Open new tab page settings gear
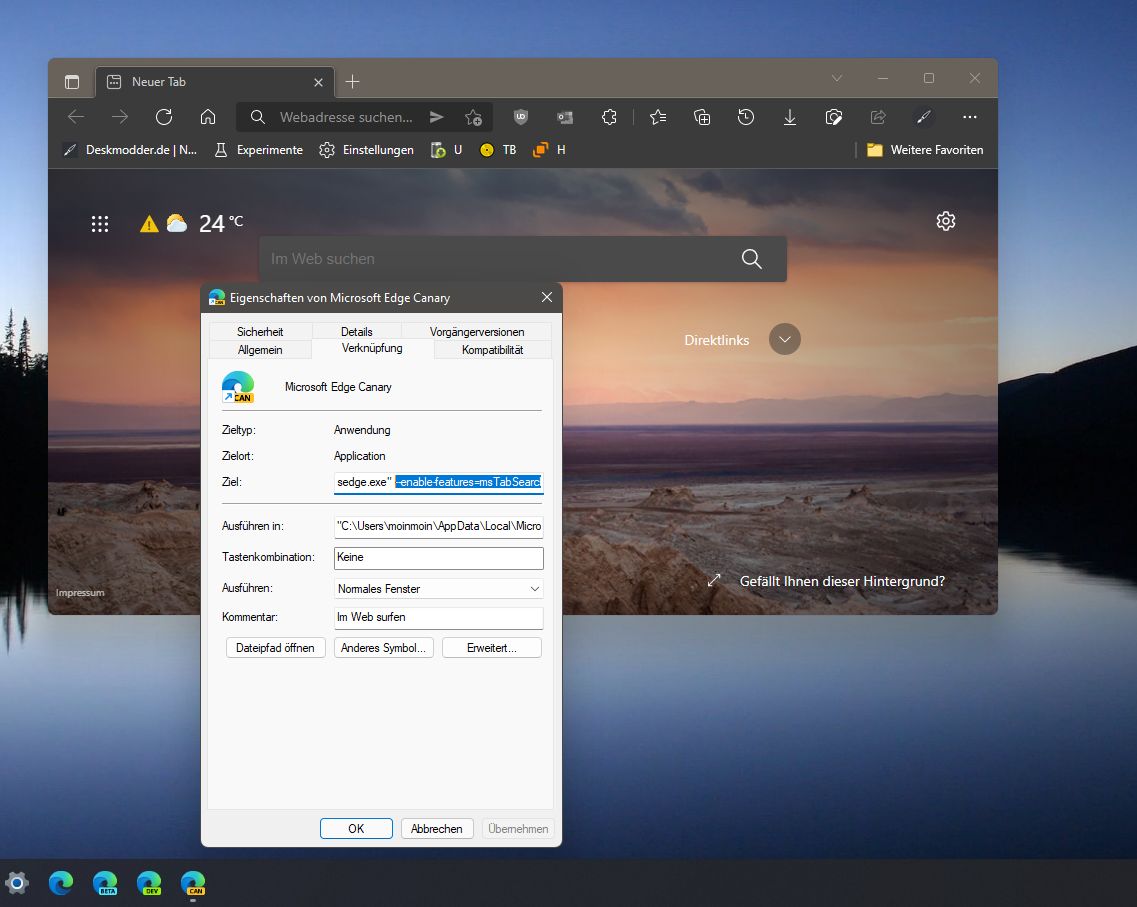1137x907 pixels. [946, 221]
